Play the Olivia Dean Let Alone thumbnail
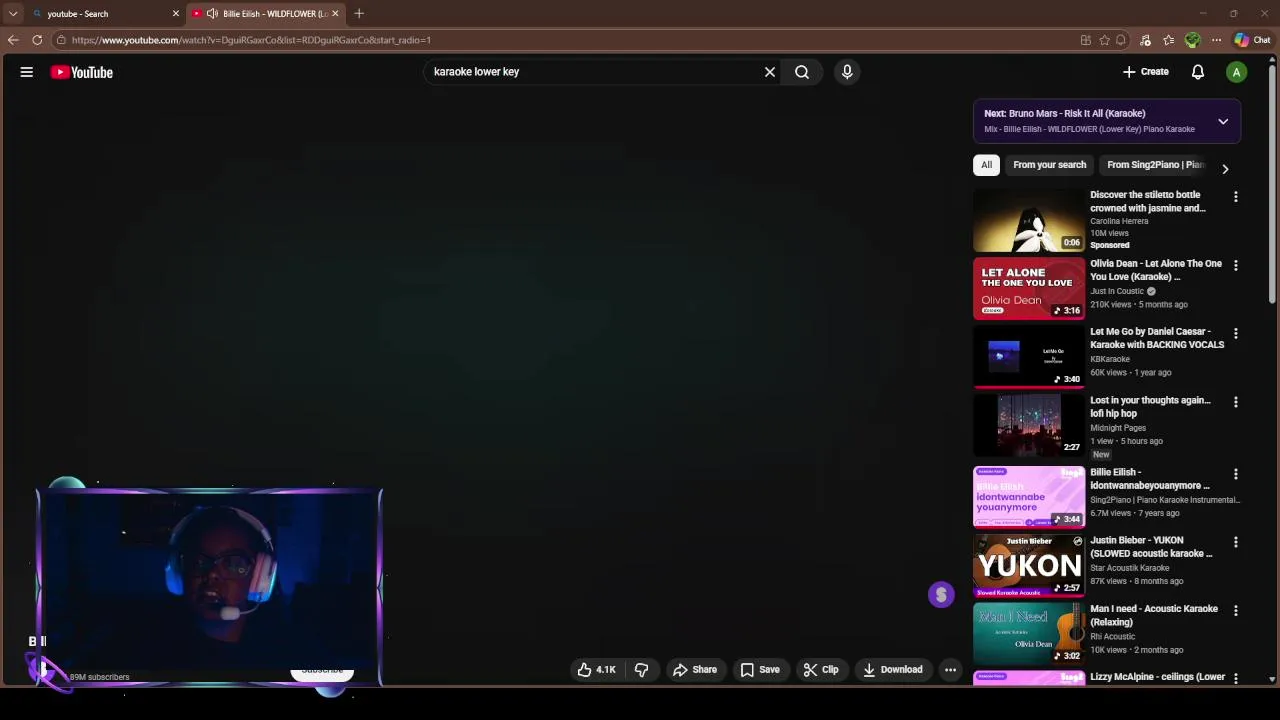1280x720 pixels. click(1029, 289)
